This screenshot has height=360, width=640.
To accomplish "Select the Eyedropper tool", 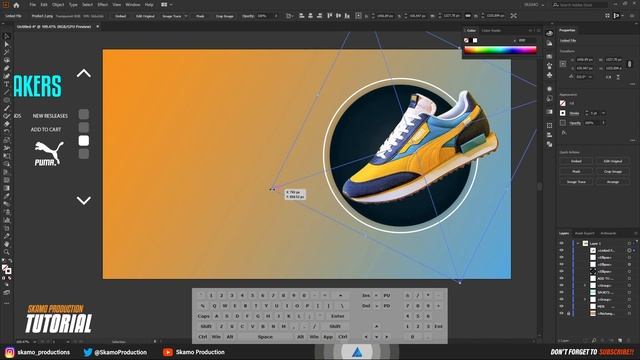I will pyautogui.click(x=7, y=196).
